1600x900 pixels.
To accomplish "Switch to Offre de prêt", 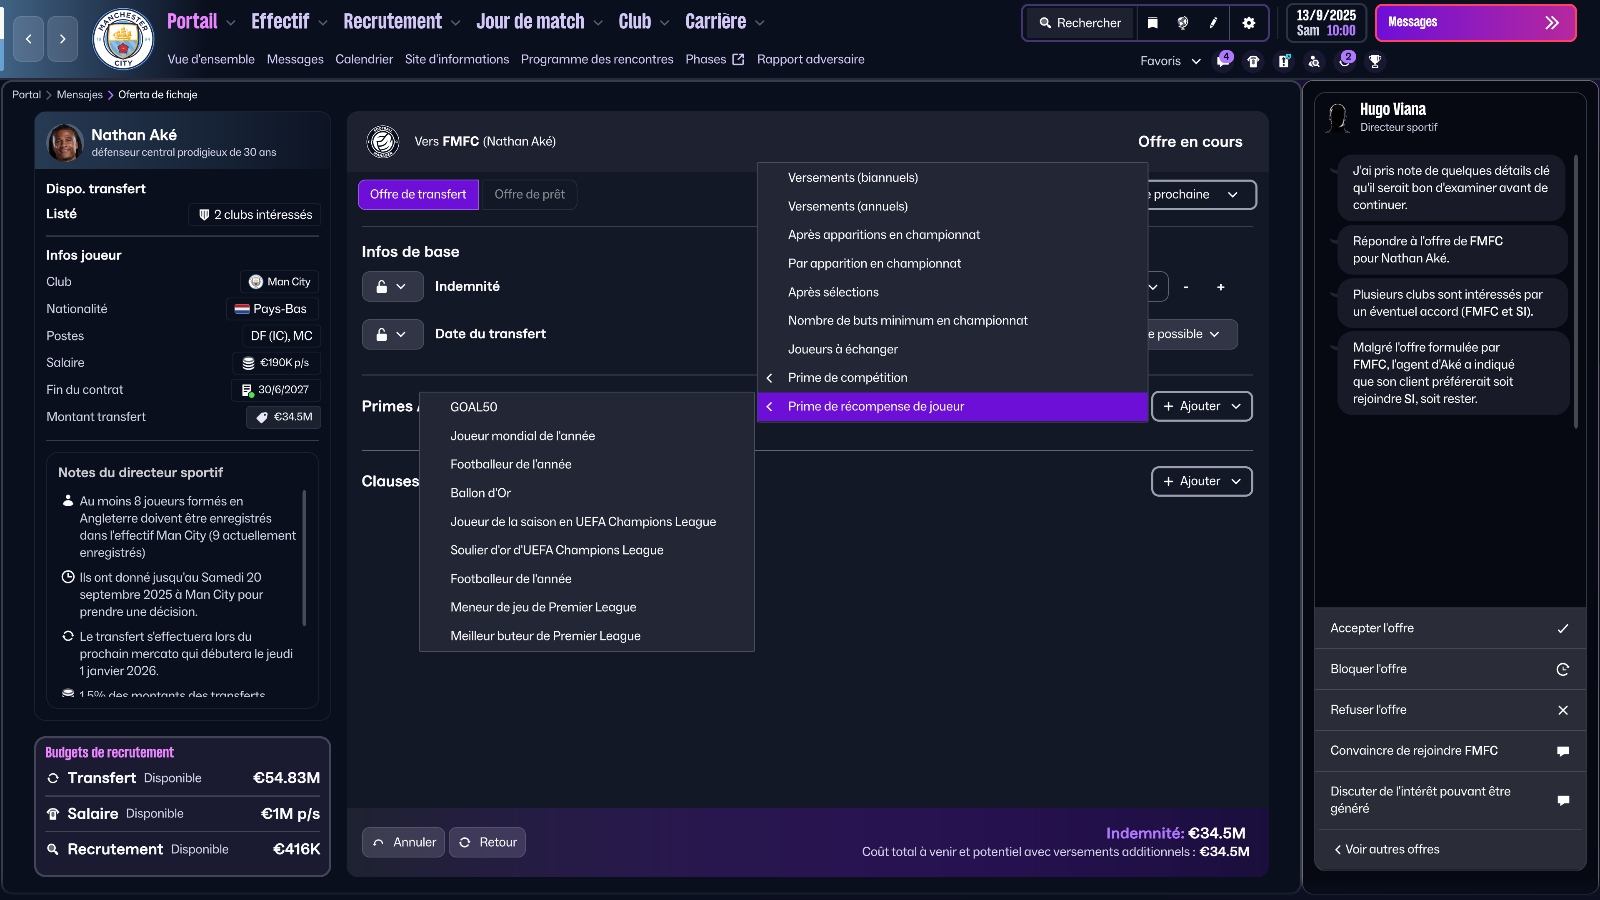I will (530, 194).
